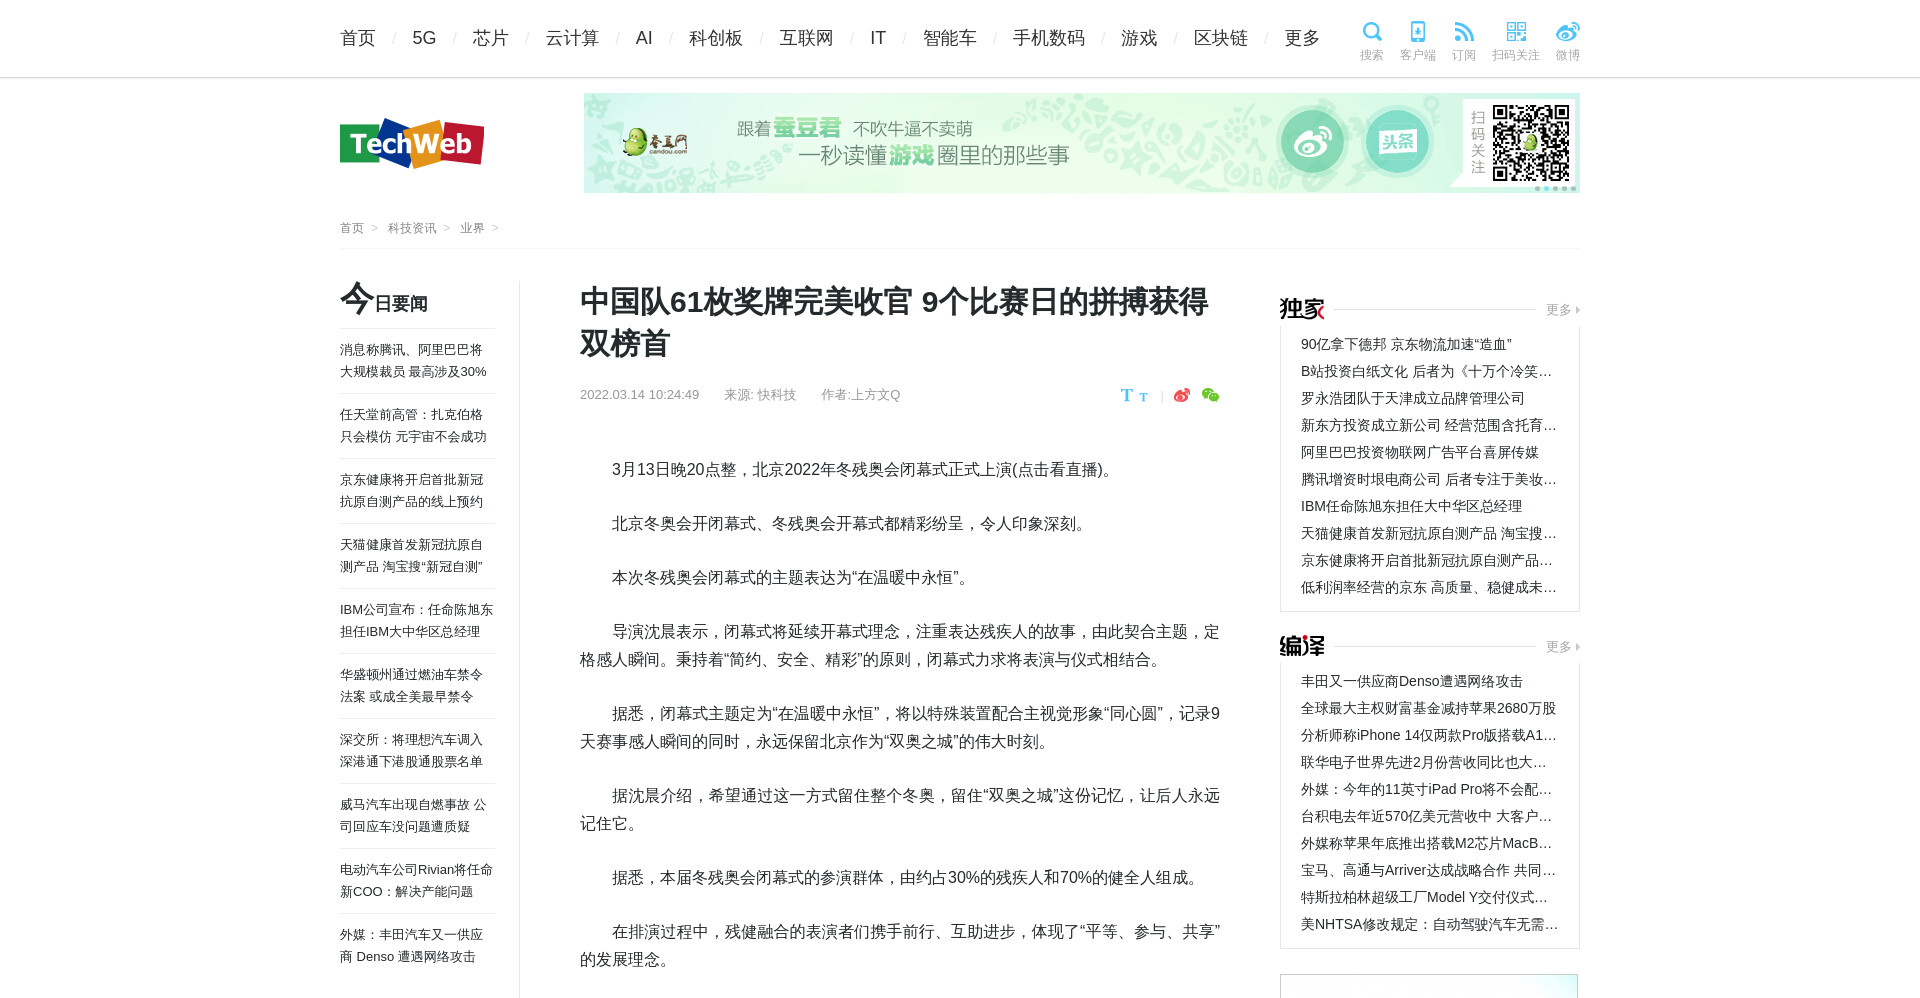Screen dimensions: 1920x998
Task: Open AI navigation item
Action: 644,38
